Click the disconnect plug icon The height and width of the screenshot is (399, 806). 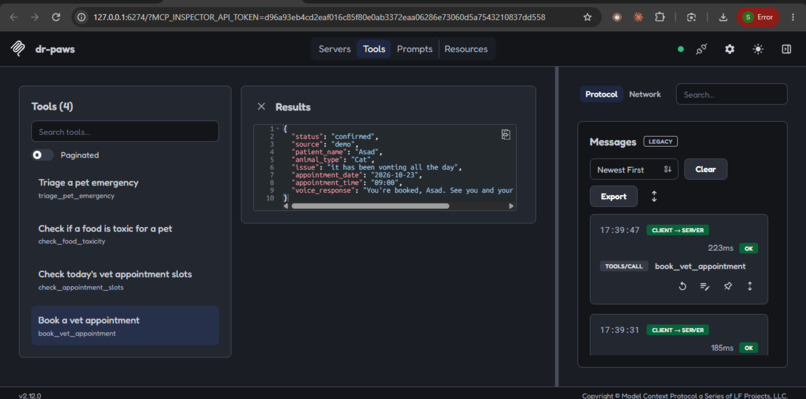tap(702, 49)
